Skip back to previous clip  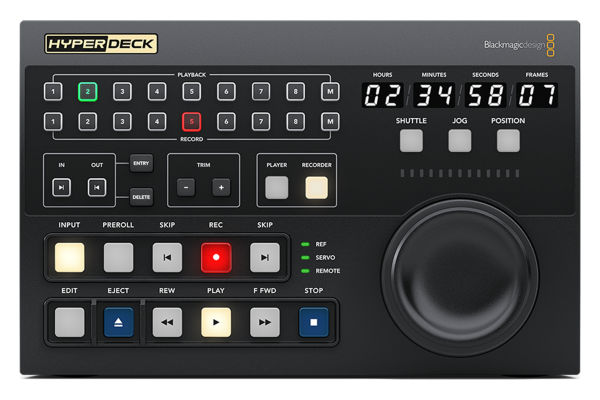tap(167, 258)
